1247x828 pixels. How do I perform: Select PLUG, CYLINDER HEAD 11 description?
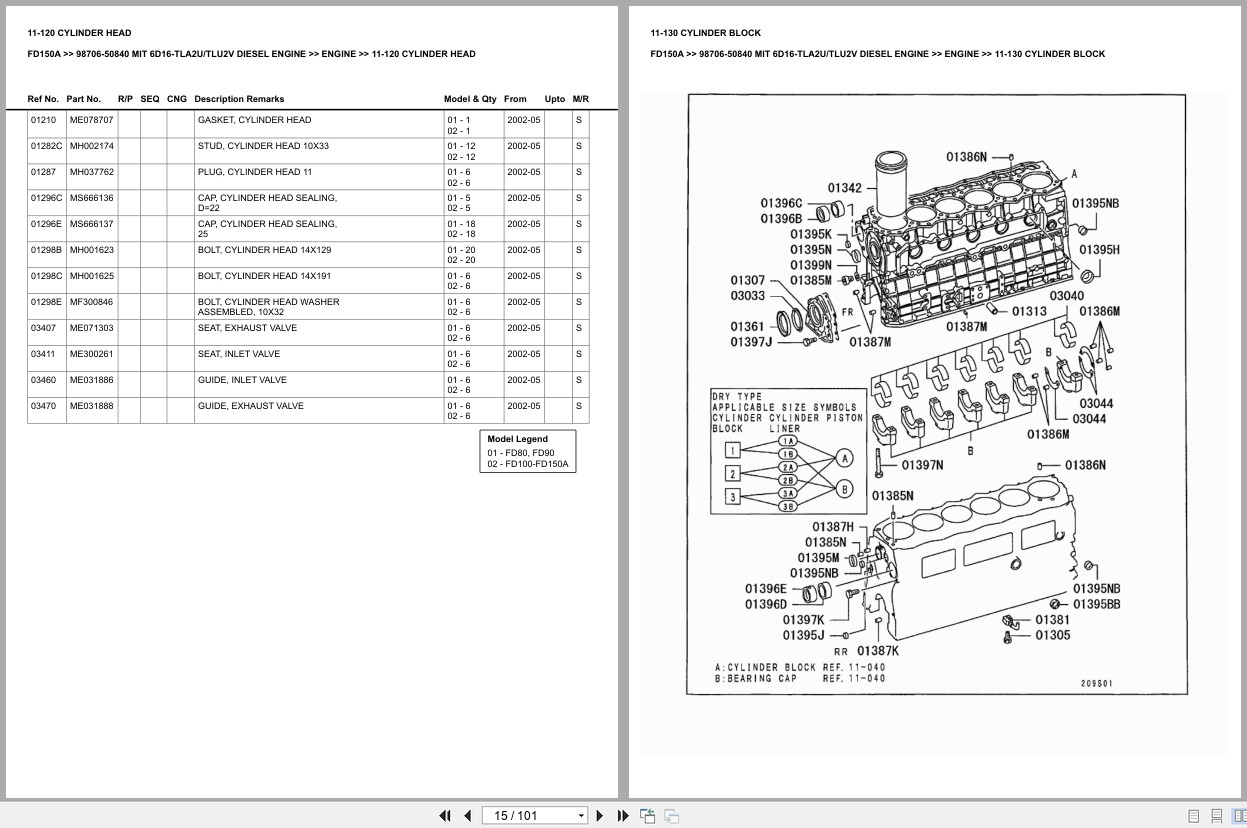point(254,172)
